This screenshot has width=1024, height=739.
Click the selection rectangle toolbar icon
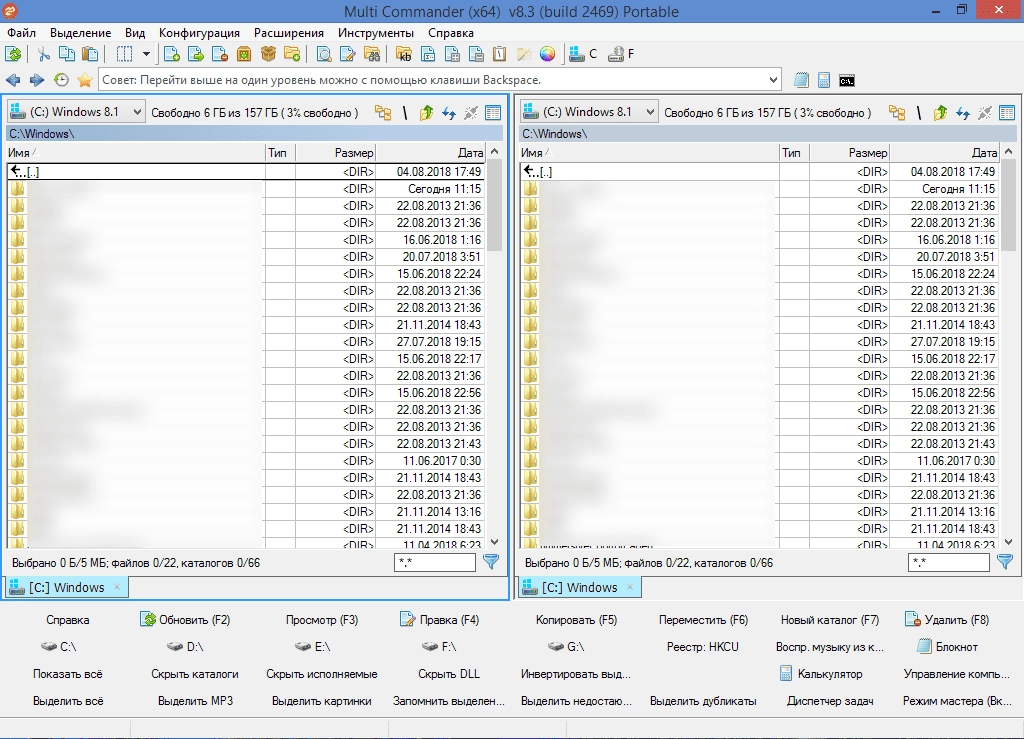coord(124,54)
